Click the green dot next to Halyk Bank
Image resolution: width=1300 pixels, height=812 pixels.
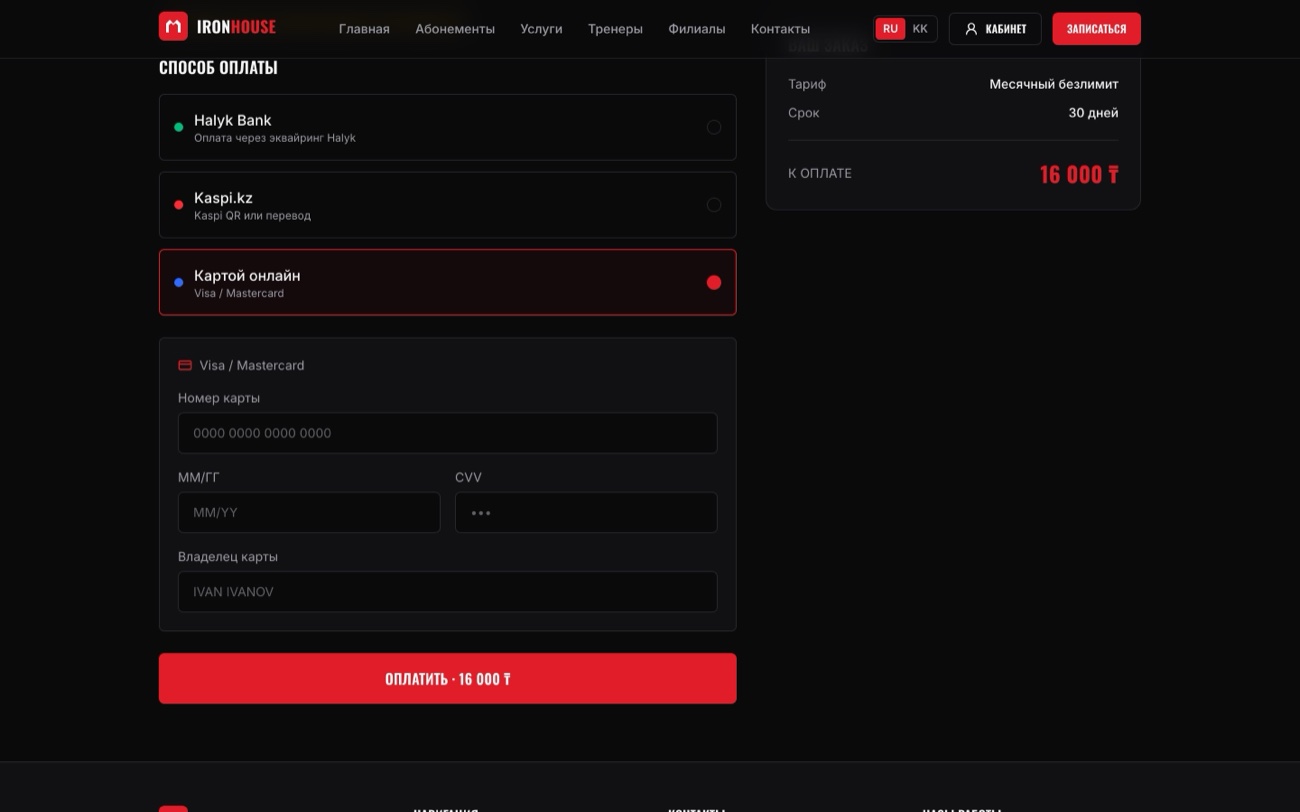(179, 127)
